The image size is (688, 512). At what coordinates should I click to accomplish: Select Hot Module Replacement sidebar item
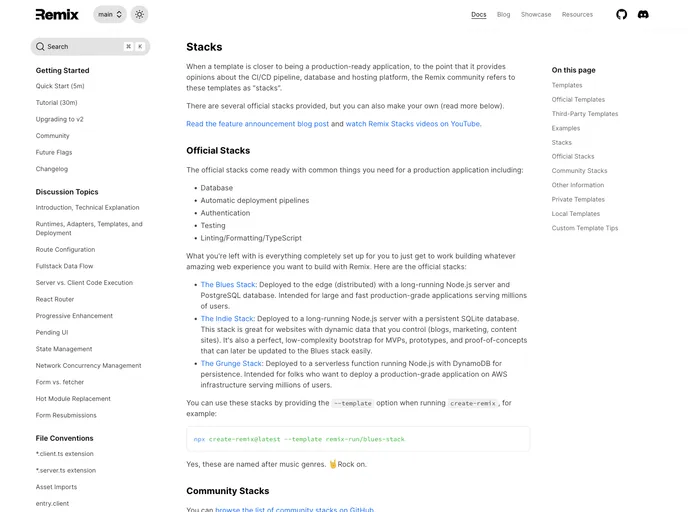pos(73,399)
